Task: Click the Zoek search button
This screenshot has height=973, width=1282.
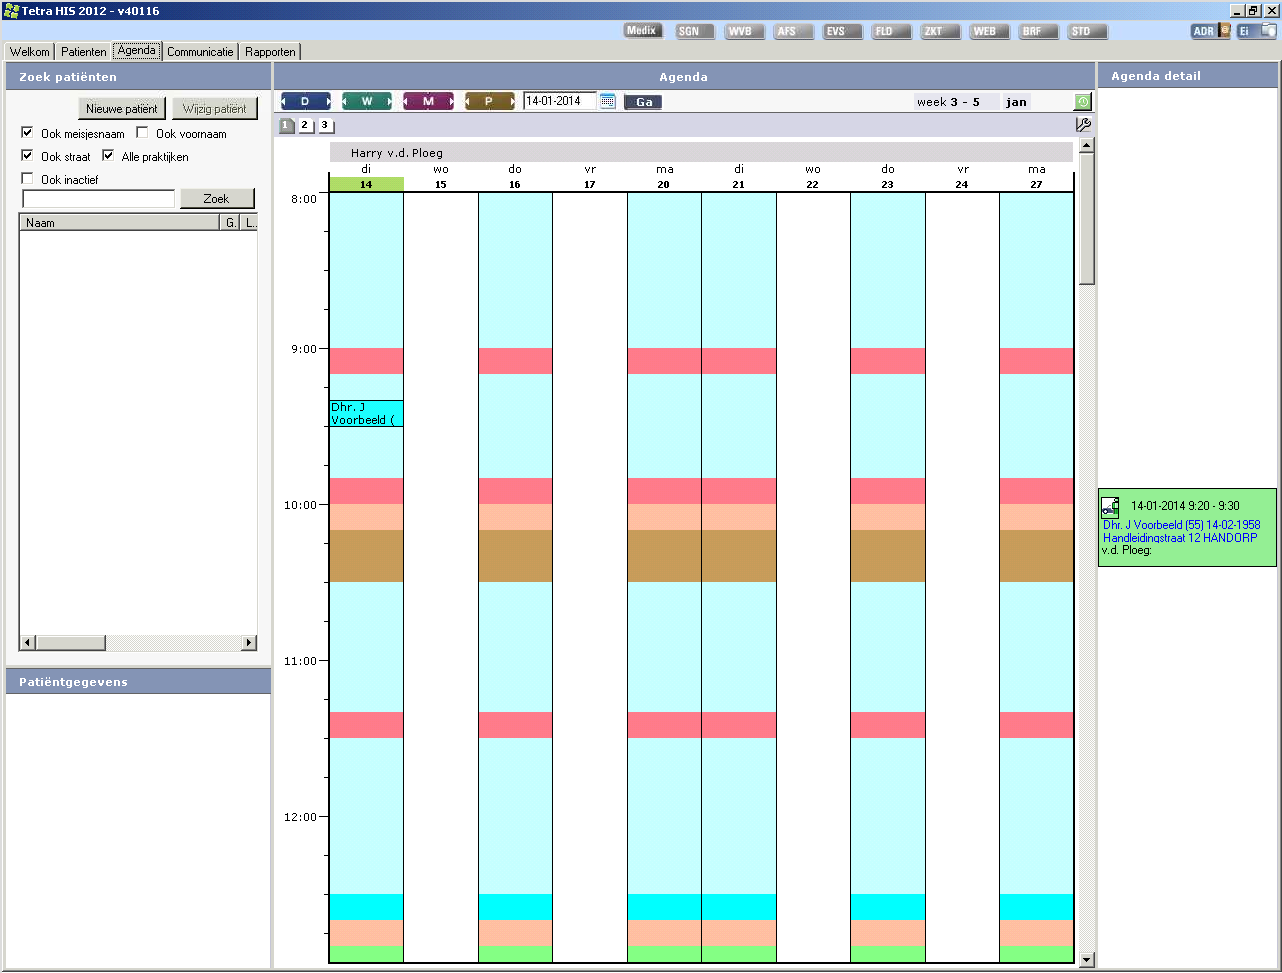Action: pyautogui.click(x=217, y=199)
